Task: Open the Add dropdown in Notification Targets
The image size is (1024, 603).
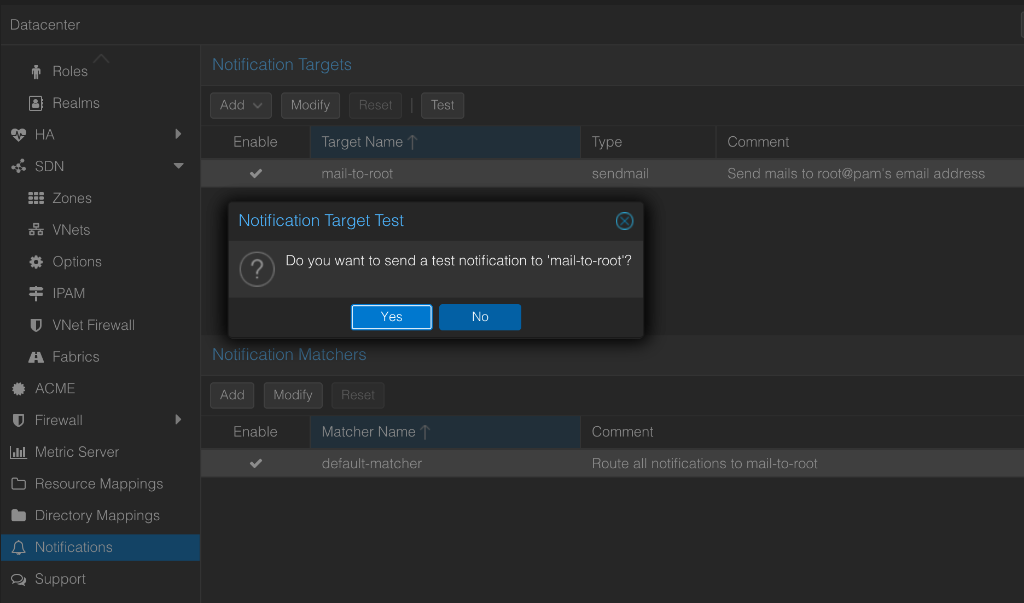Action: pos(240,105)
